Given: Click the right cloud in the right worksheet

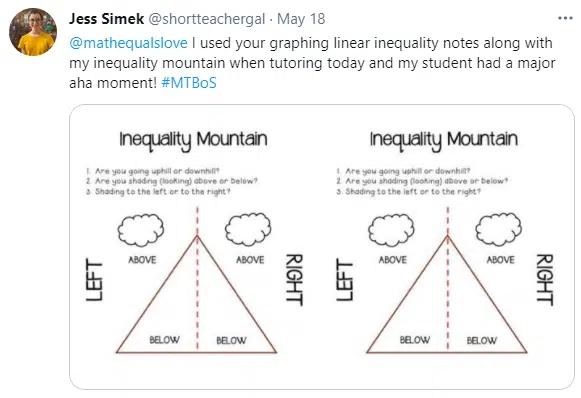Looking at the screenshot, I should point(499,229).
